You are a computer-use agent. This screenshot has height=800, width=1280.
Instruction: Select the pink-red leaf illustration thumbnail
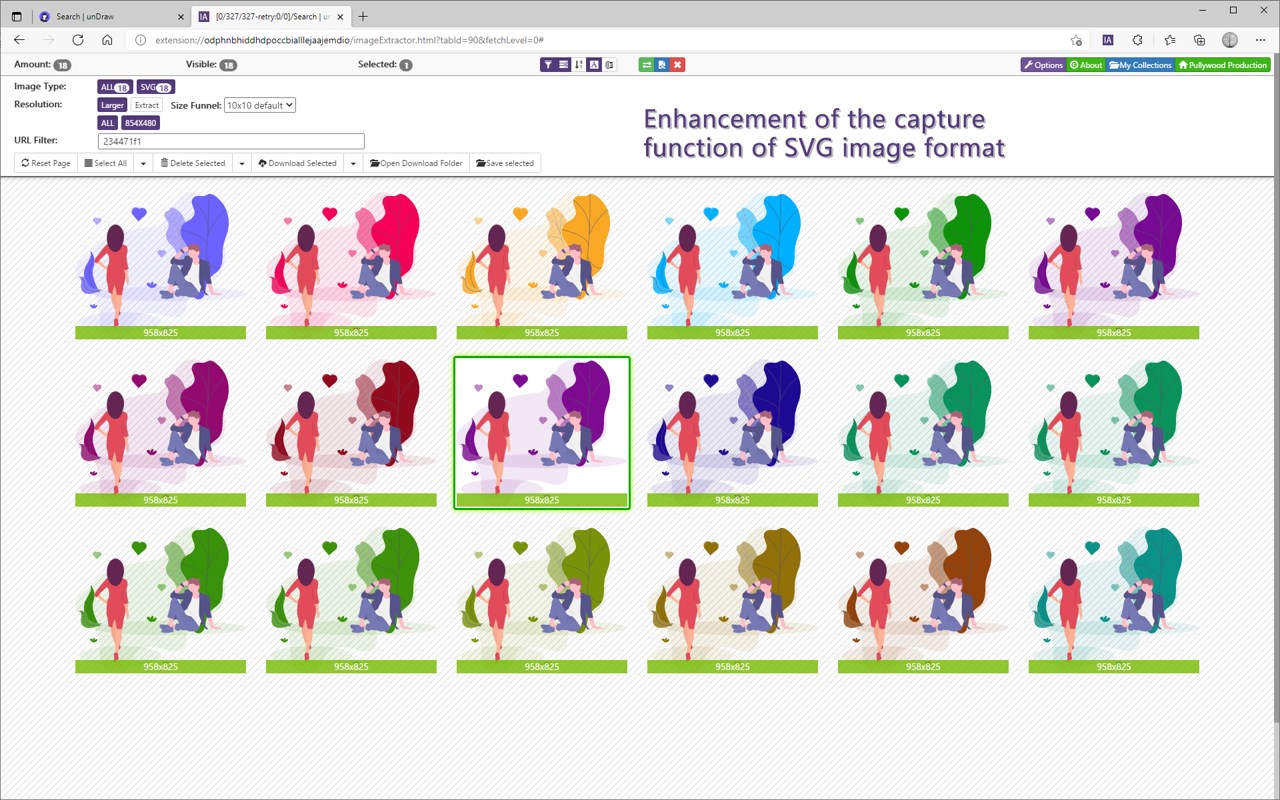(351, 265)
